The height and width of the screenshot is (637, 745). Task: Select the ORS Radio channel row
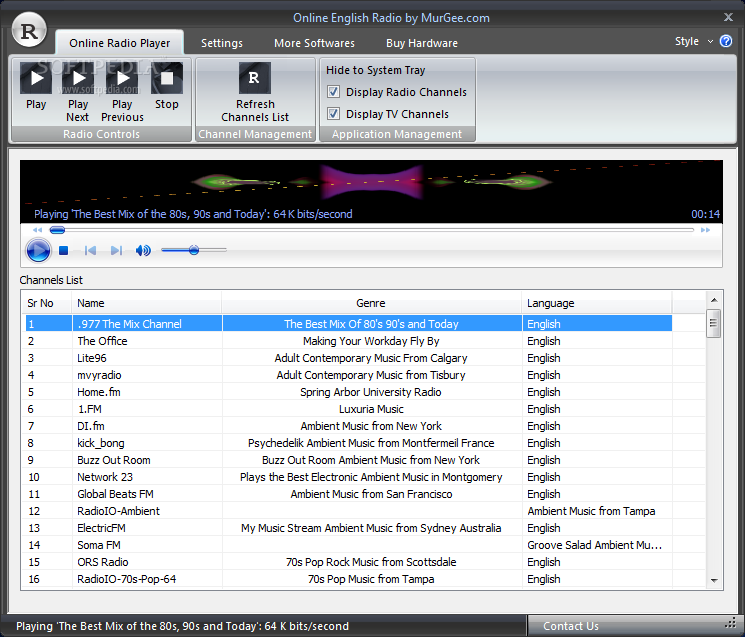348,562
